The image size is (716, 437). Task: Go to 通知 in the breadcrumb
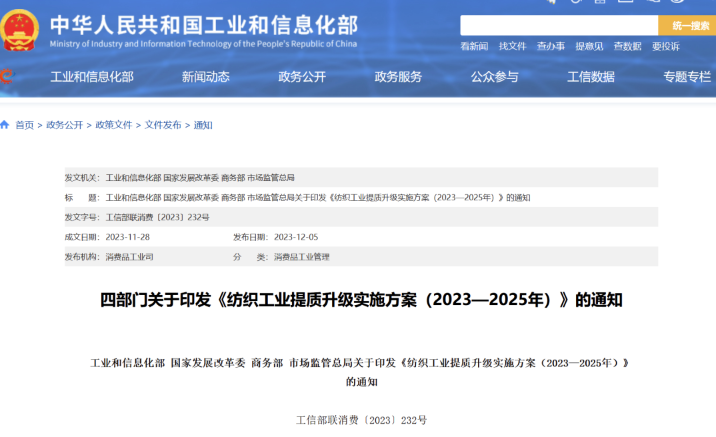[203, 125]
